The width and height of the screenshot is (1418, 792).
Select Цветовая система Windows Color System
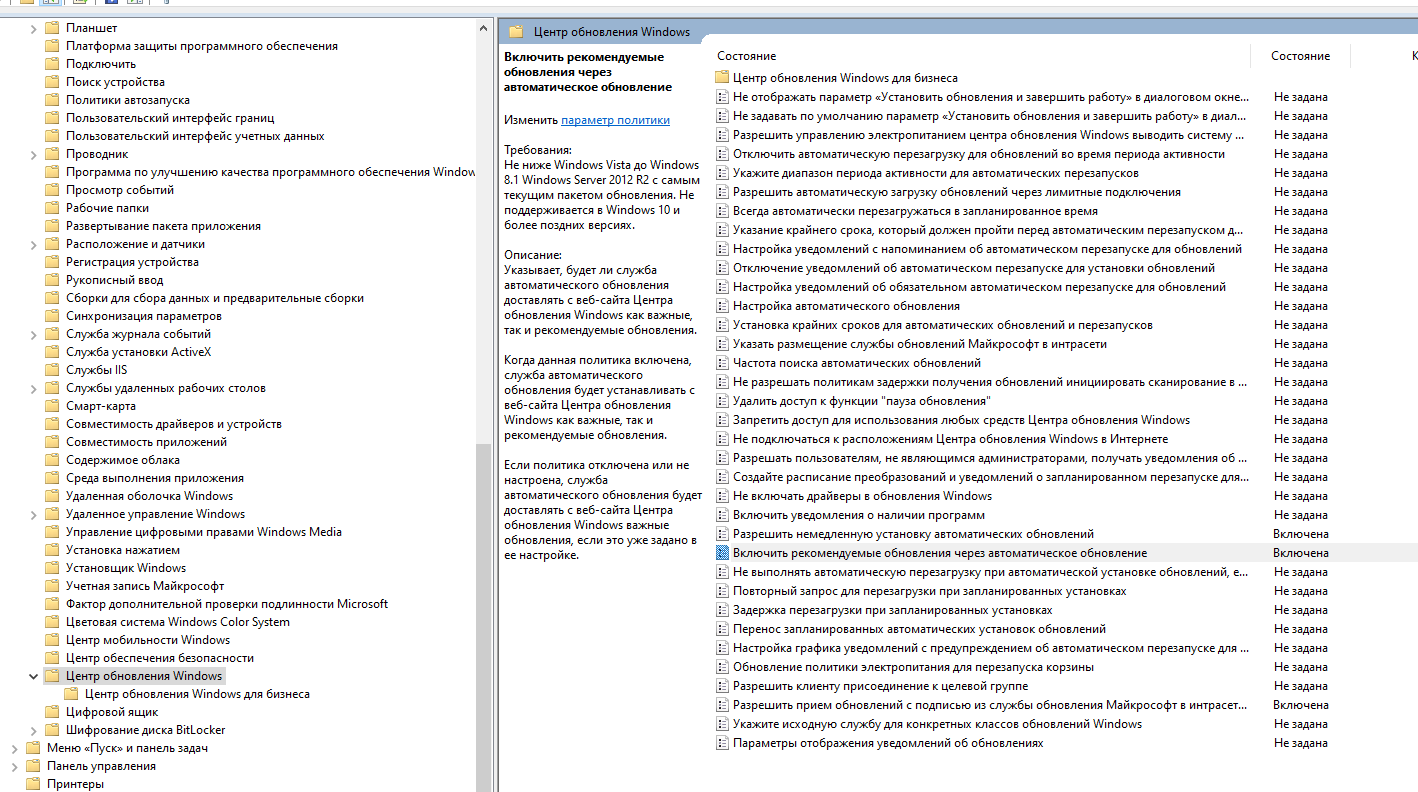point(178,622)
